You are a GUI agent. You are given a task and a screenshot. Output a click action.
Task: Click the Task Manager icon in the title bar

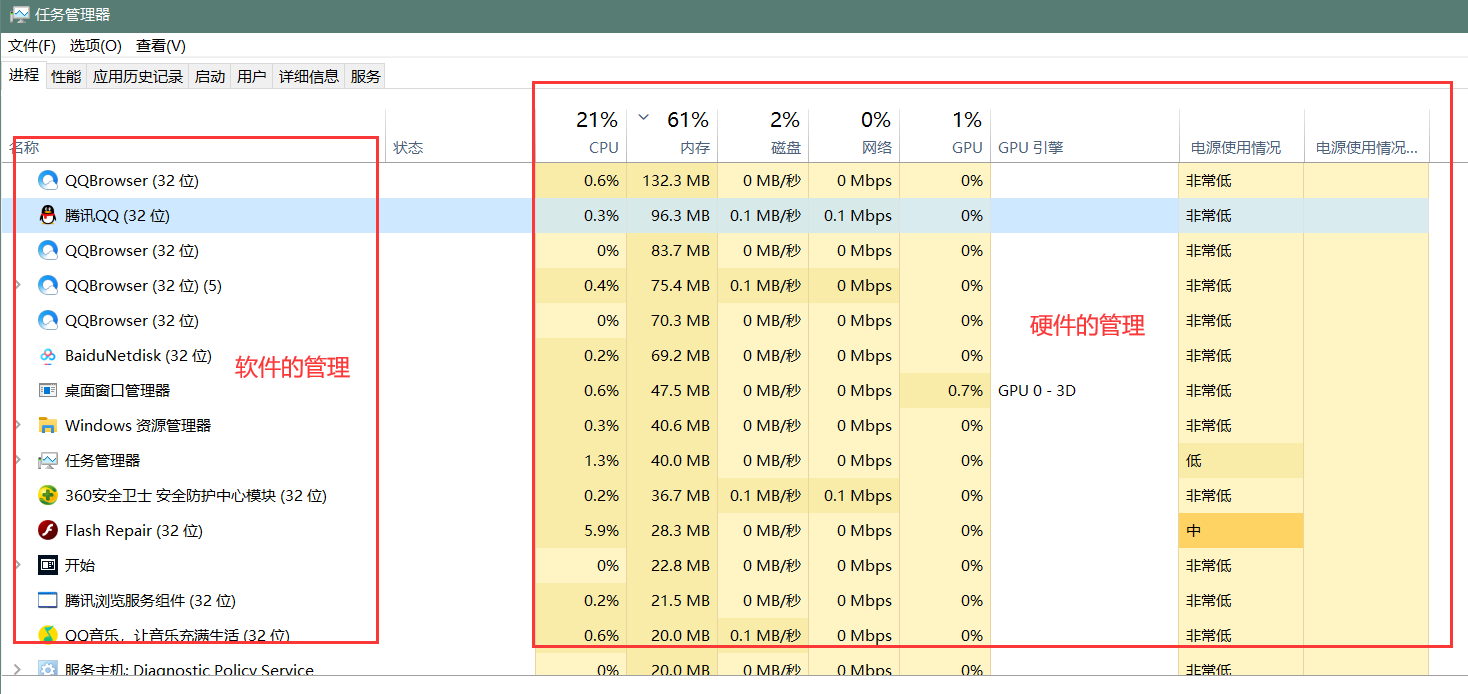coord(19,15)
